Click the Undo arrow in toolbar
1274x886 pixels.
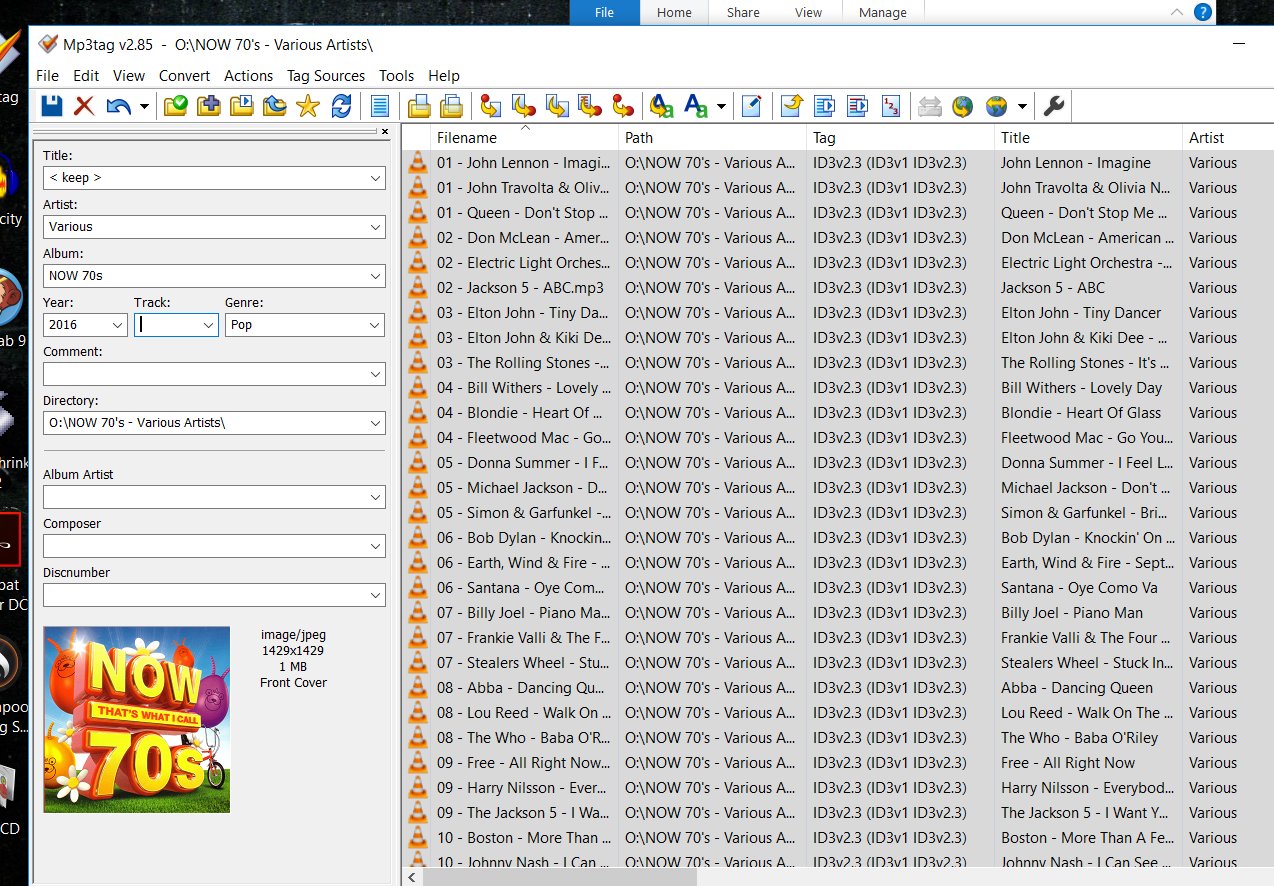(x=118, y=106)
